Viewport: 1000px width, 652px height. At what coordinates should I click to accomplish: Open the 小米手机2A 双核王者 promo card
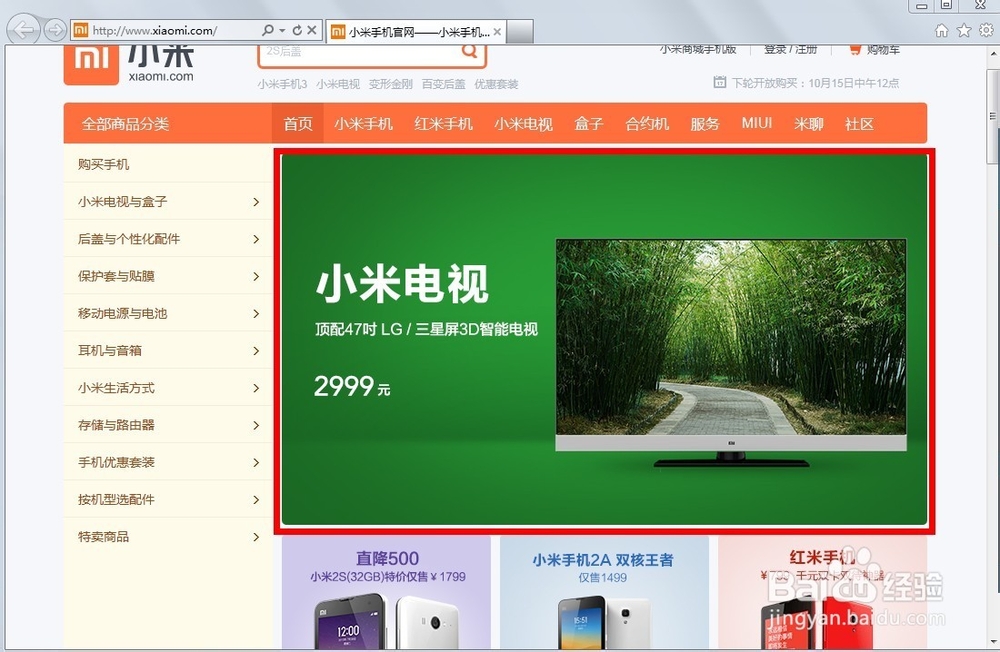(x=604, y=593)
